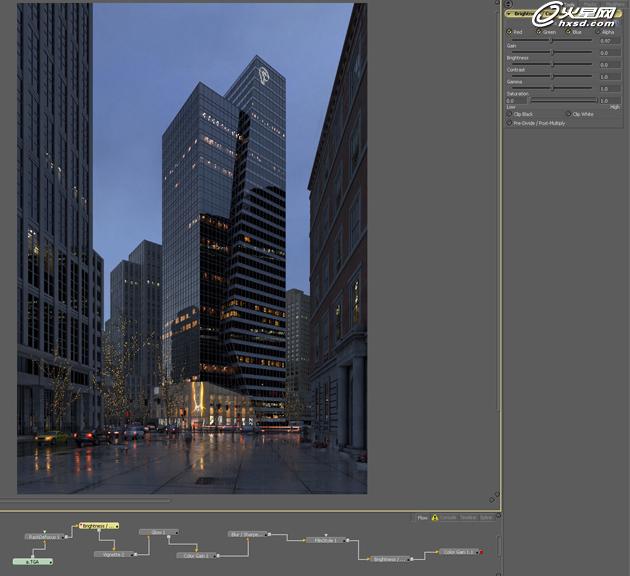Select the Blur / Sharpen node

248,534
